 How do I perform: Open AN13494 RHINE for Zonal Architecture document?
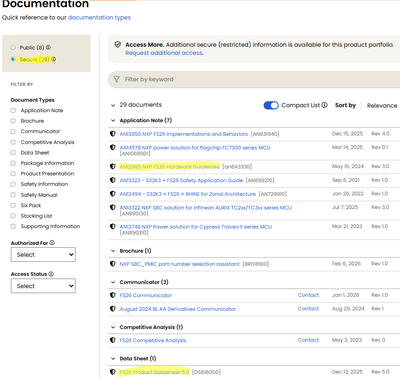188,194
